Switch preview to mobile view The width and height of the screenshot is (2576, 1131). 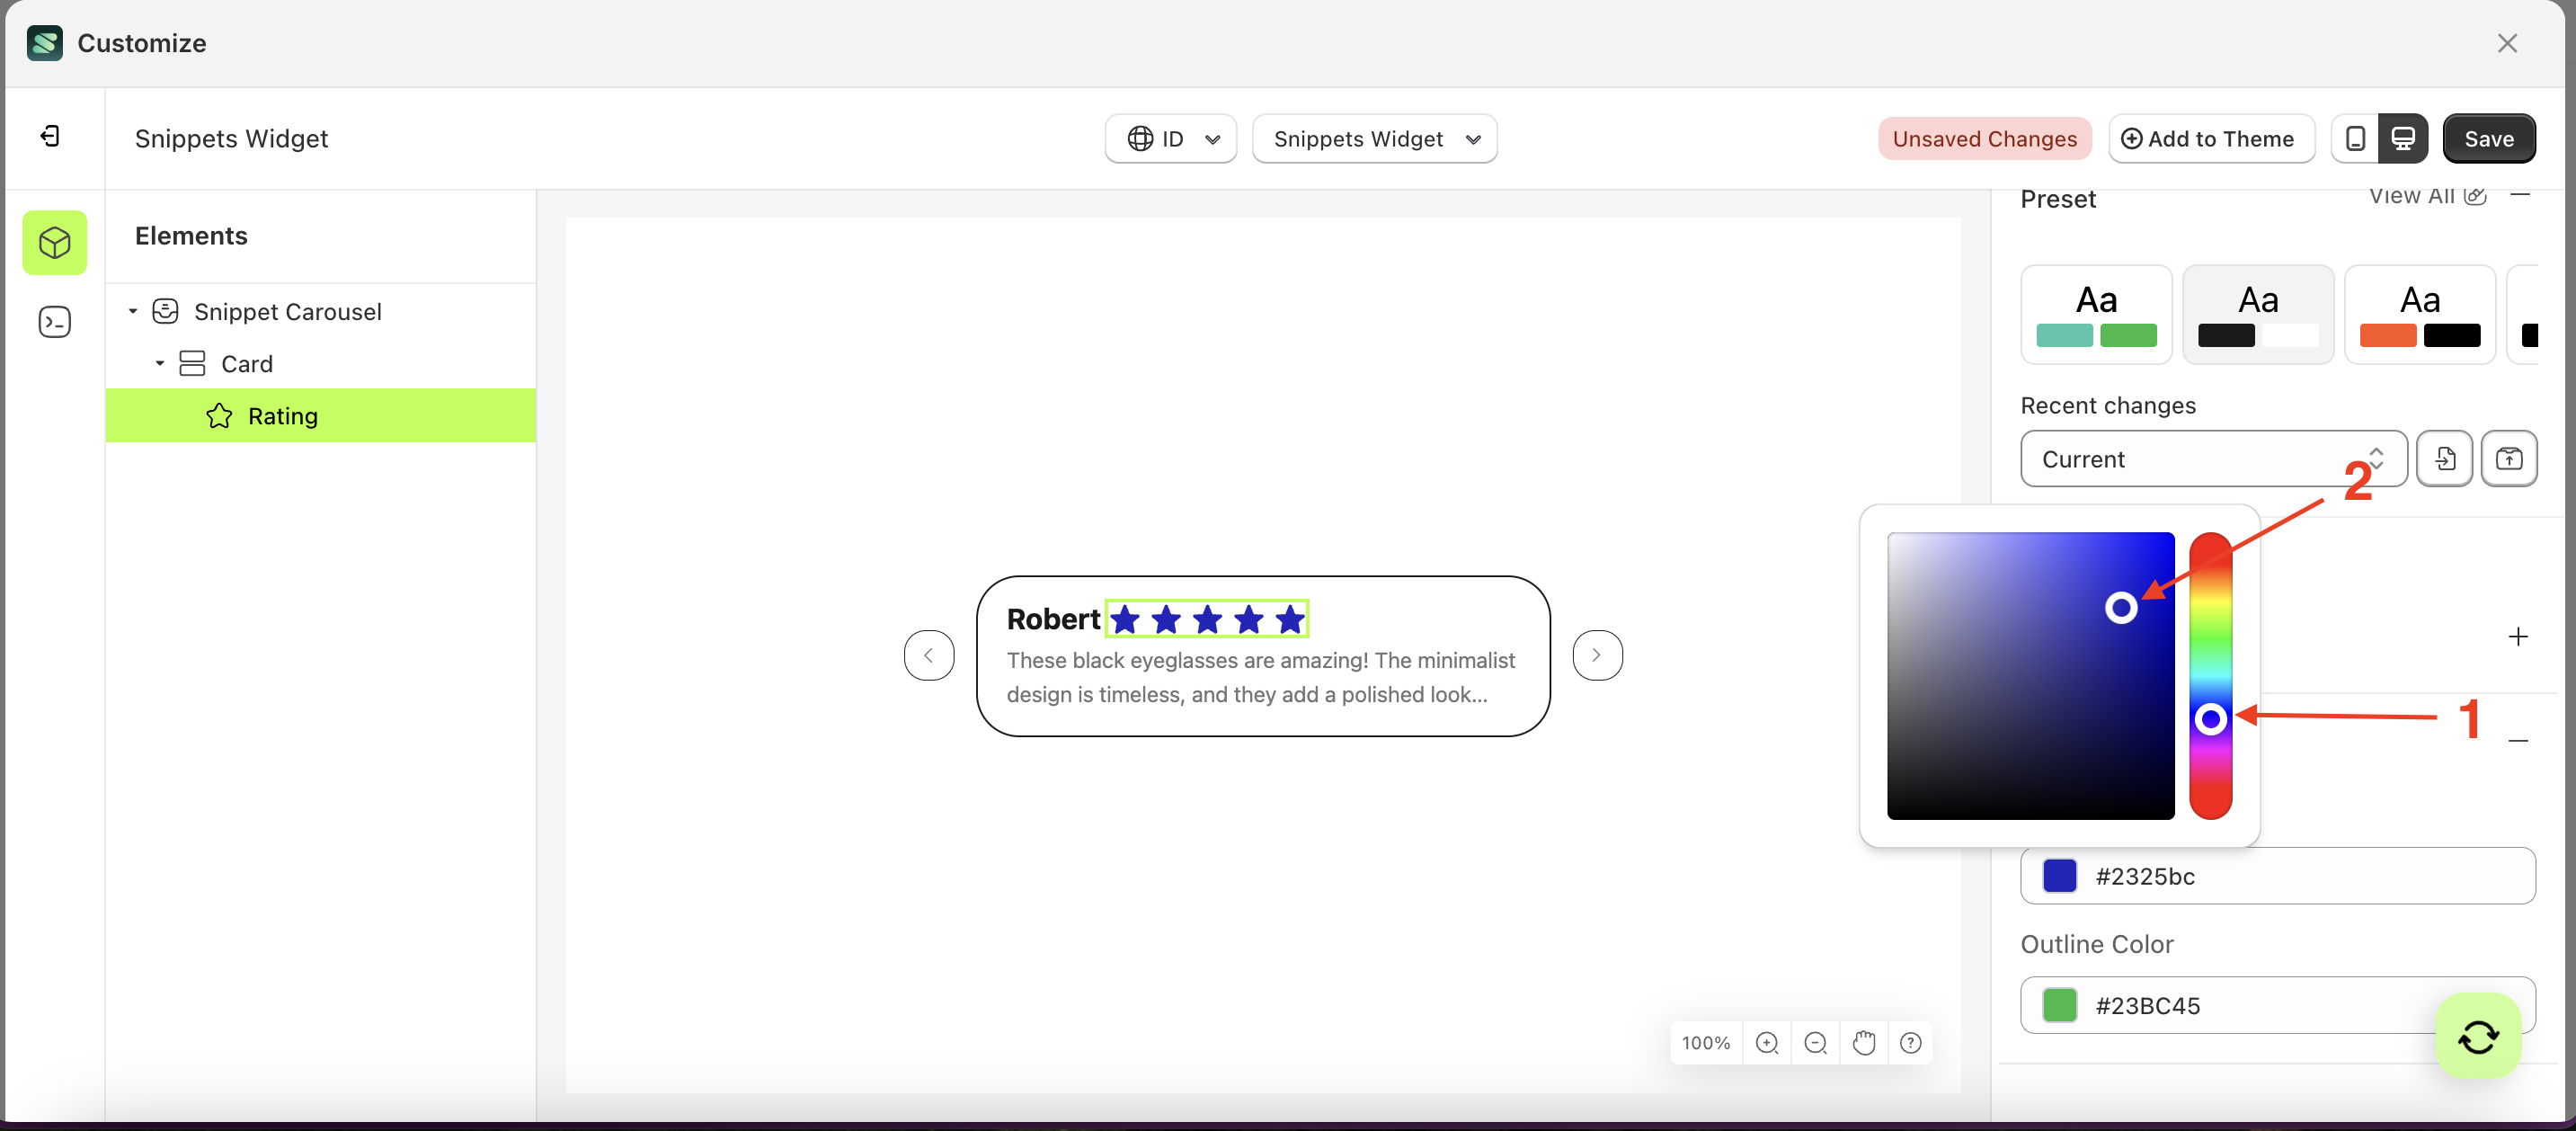2356,138
